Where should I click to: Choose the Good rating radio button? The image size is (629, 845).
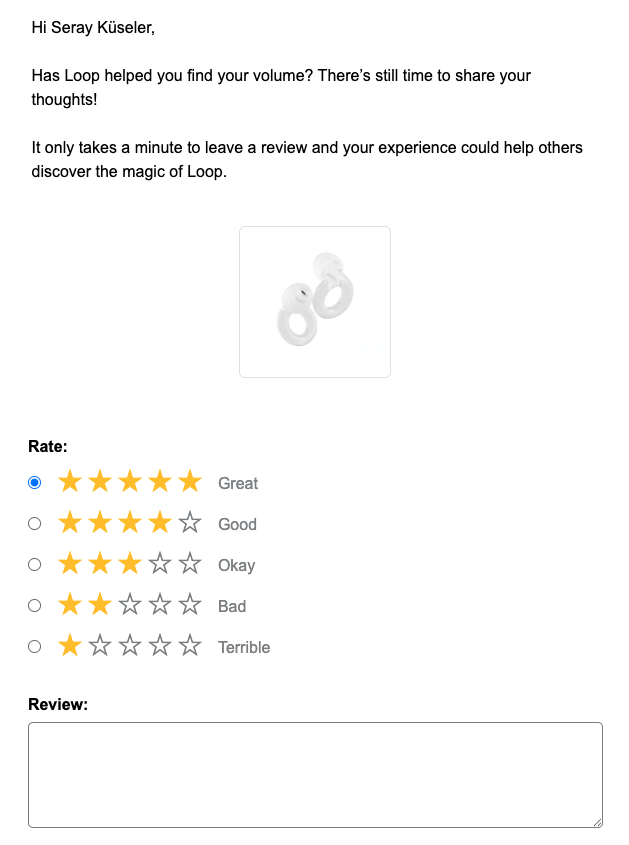[34, 523]
